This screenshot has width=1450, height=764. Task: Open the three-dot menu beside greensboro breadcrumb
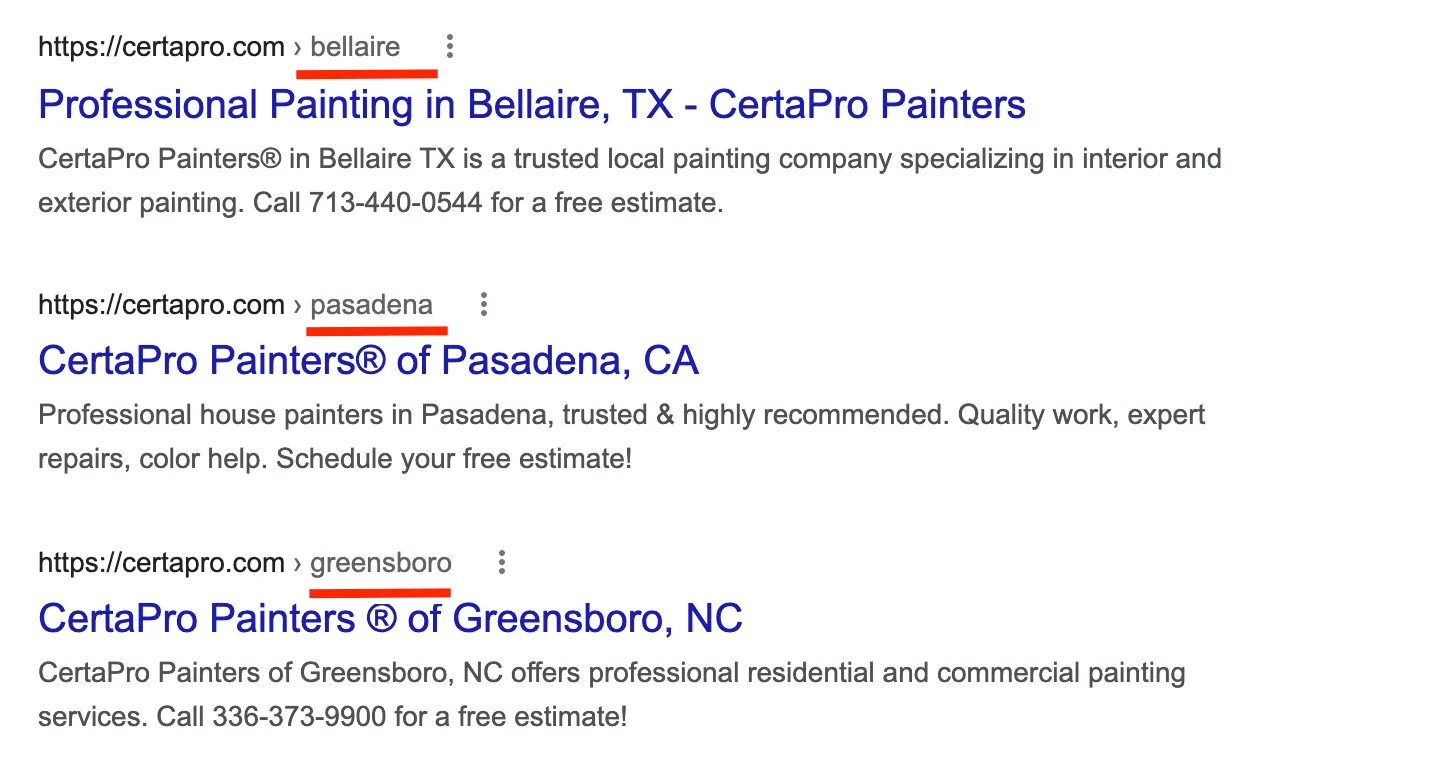tap(502, 563)
